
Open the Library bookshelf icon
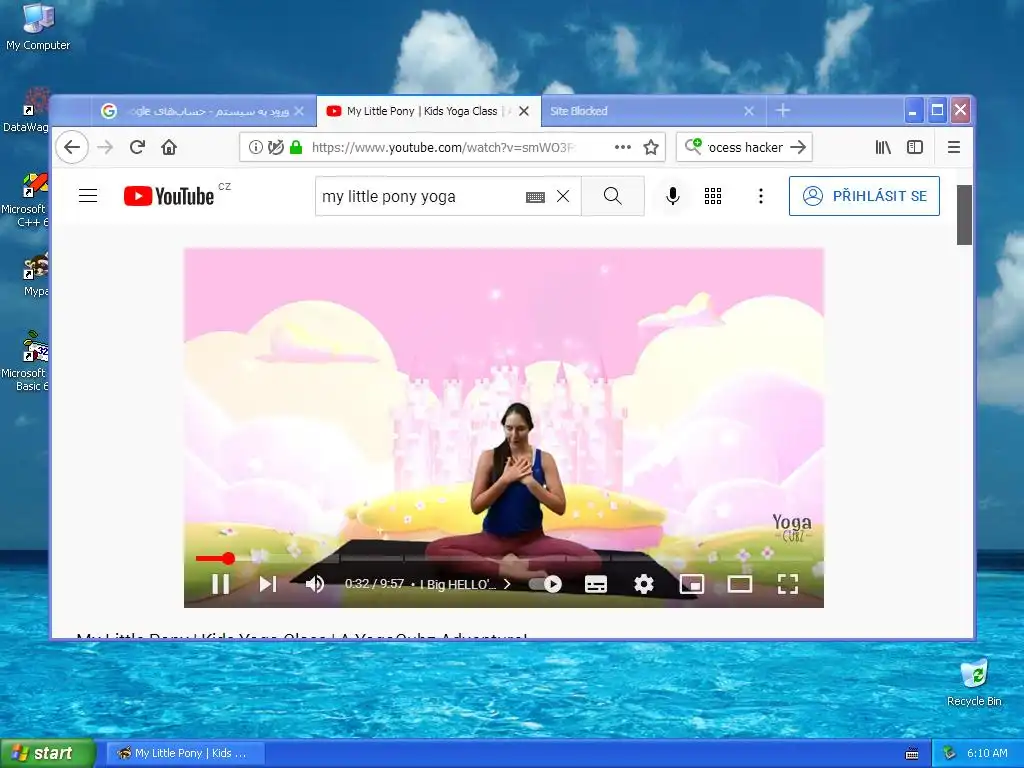click(x=883, y=147)
